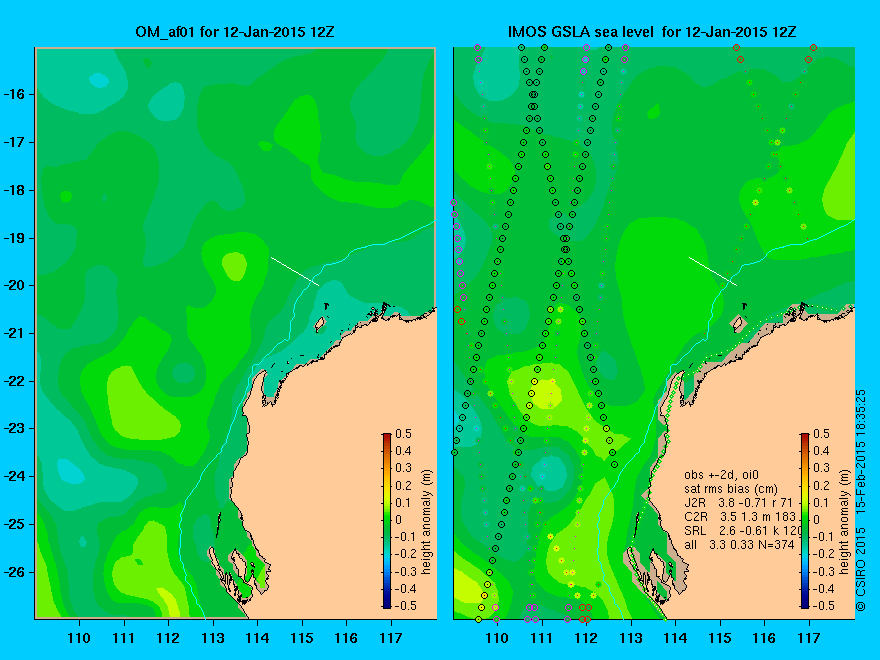Click longitude label 112 under OM_af01 map

168,638
